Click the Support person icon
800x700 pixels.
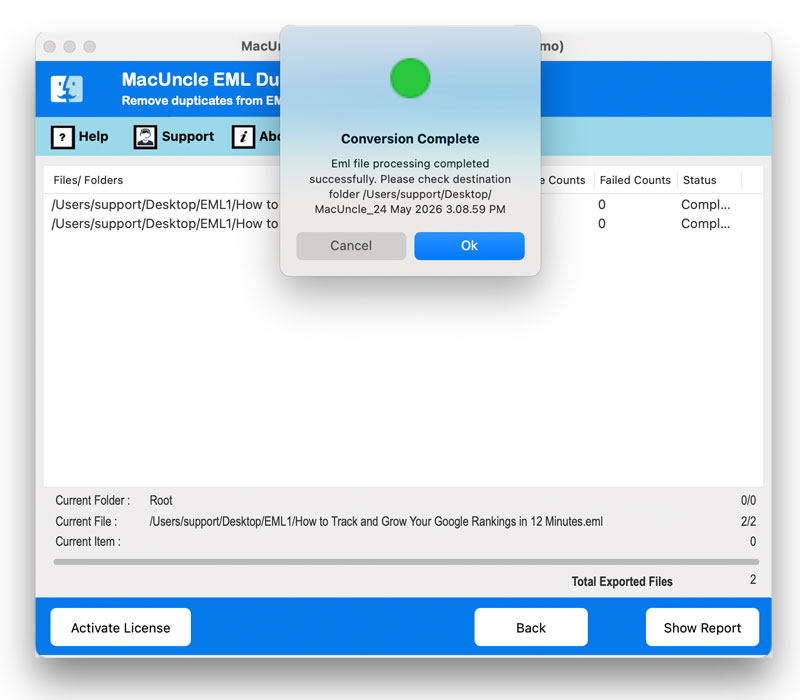tap(145, 137)
